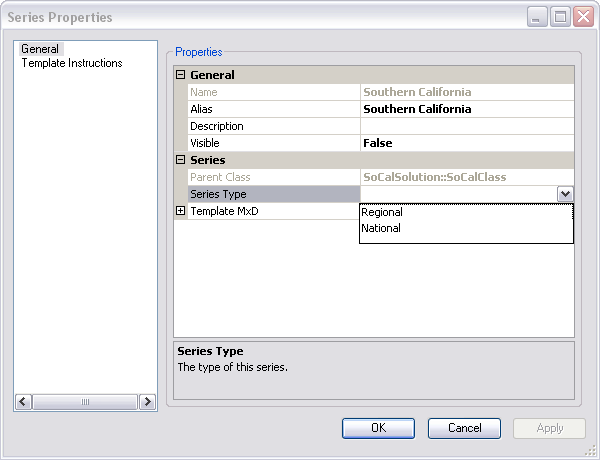Viewport: 600px width, 460px height.
Task: Edit the Alias value field
Action: click(x=466, y=109)
